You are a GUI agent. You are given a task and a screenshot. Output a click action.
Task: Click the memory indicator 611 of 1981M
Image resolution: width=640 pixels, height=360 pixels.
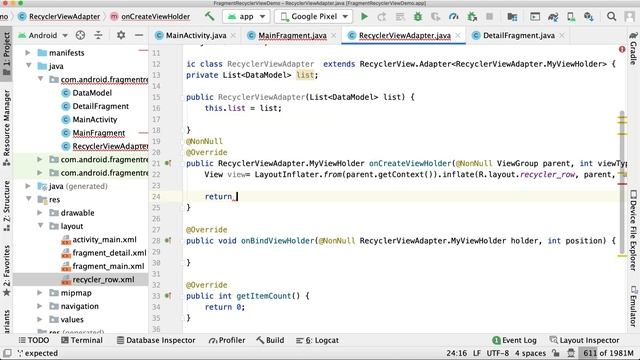[608, 353]
